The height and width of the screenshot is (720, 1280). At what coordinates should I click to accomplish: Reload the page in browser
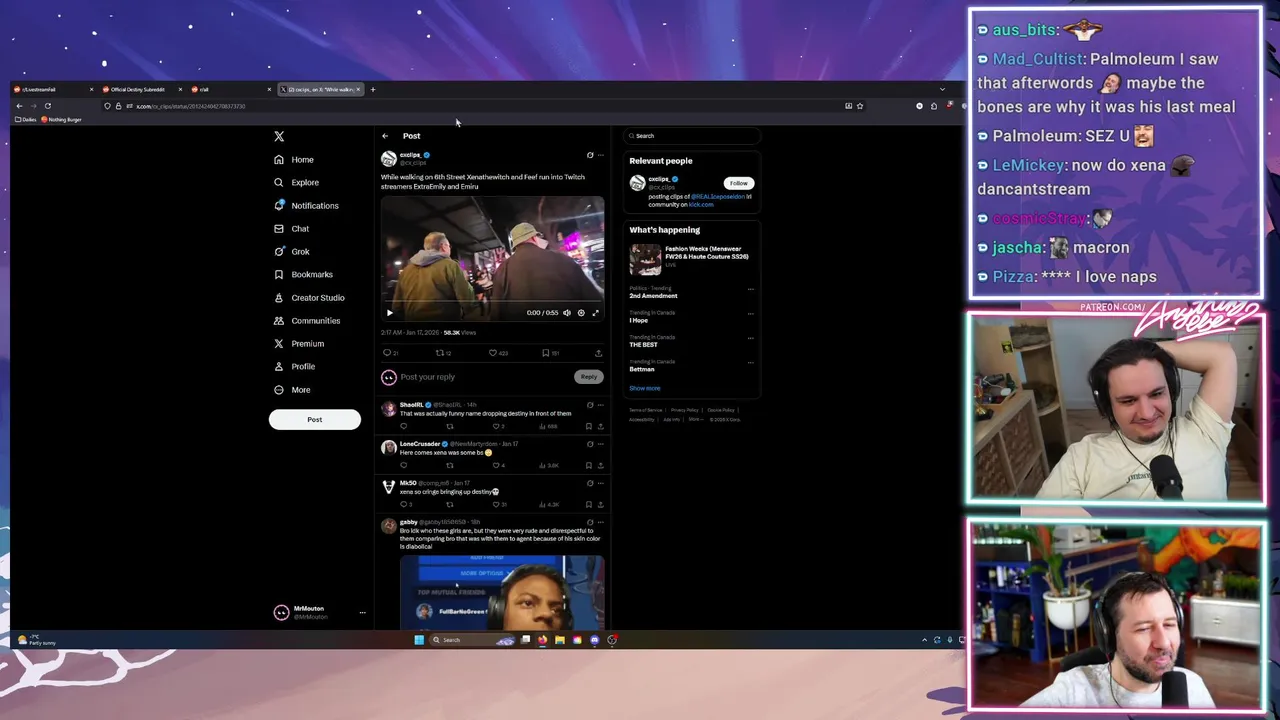click(47, 106)
